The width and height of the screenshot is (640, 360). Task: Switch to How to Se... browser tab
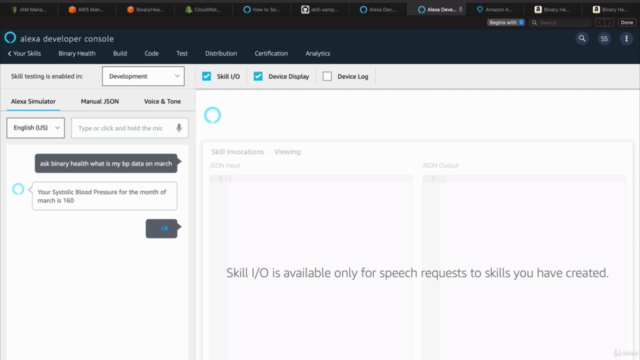pos(262,9)
